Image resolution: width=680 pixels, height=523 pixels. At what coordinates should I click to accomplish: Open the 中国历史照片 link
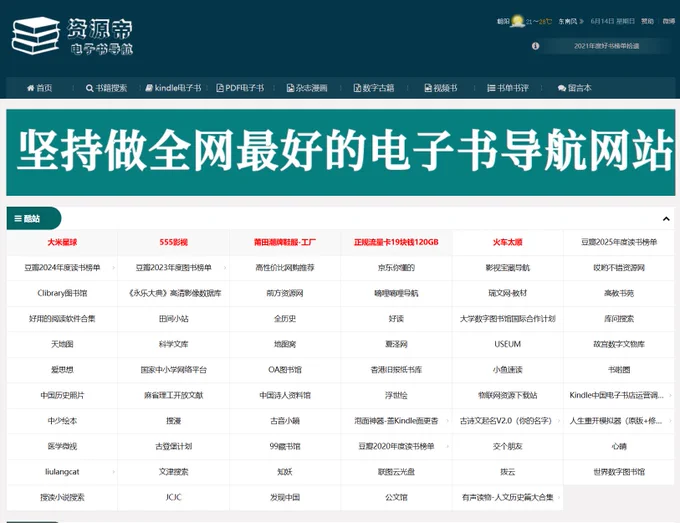tap(62, 396)
